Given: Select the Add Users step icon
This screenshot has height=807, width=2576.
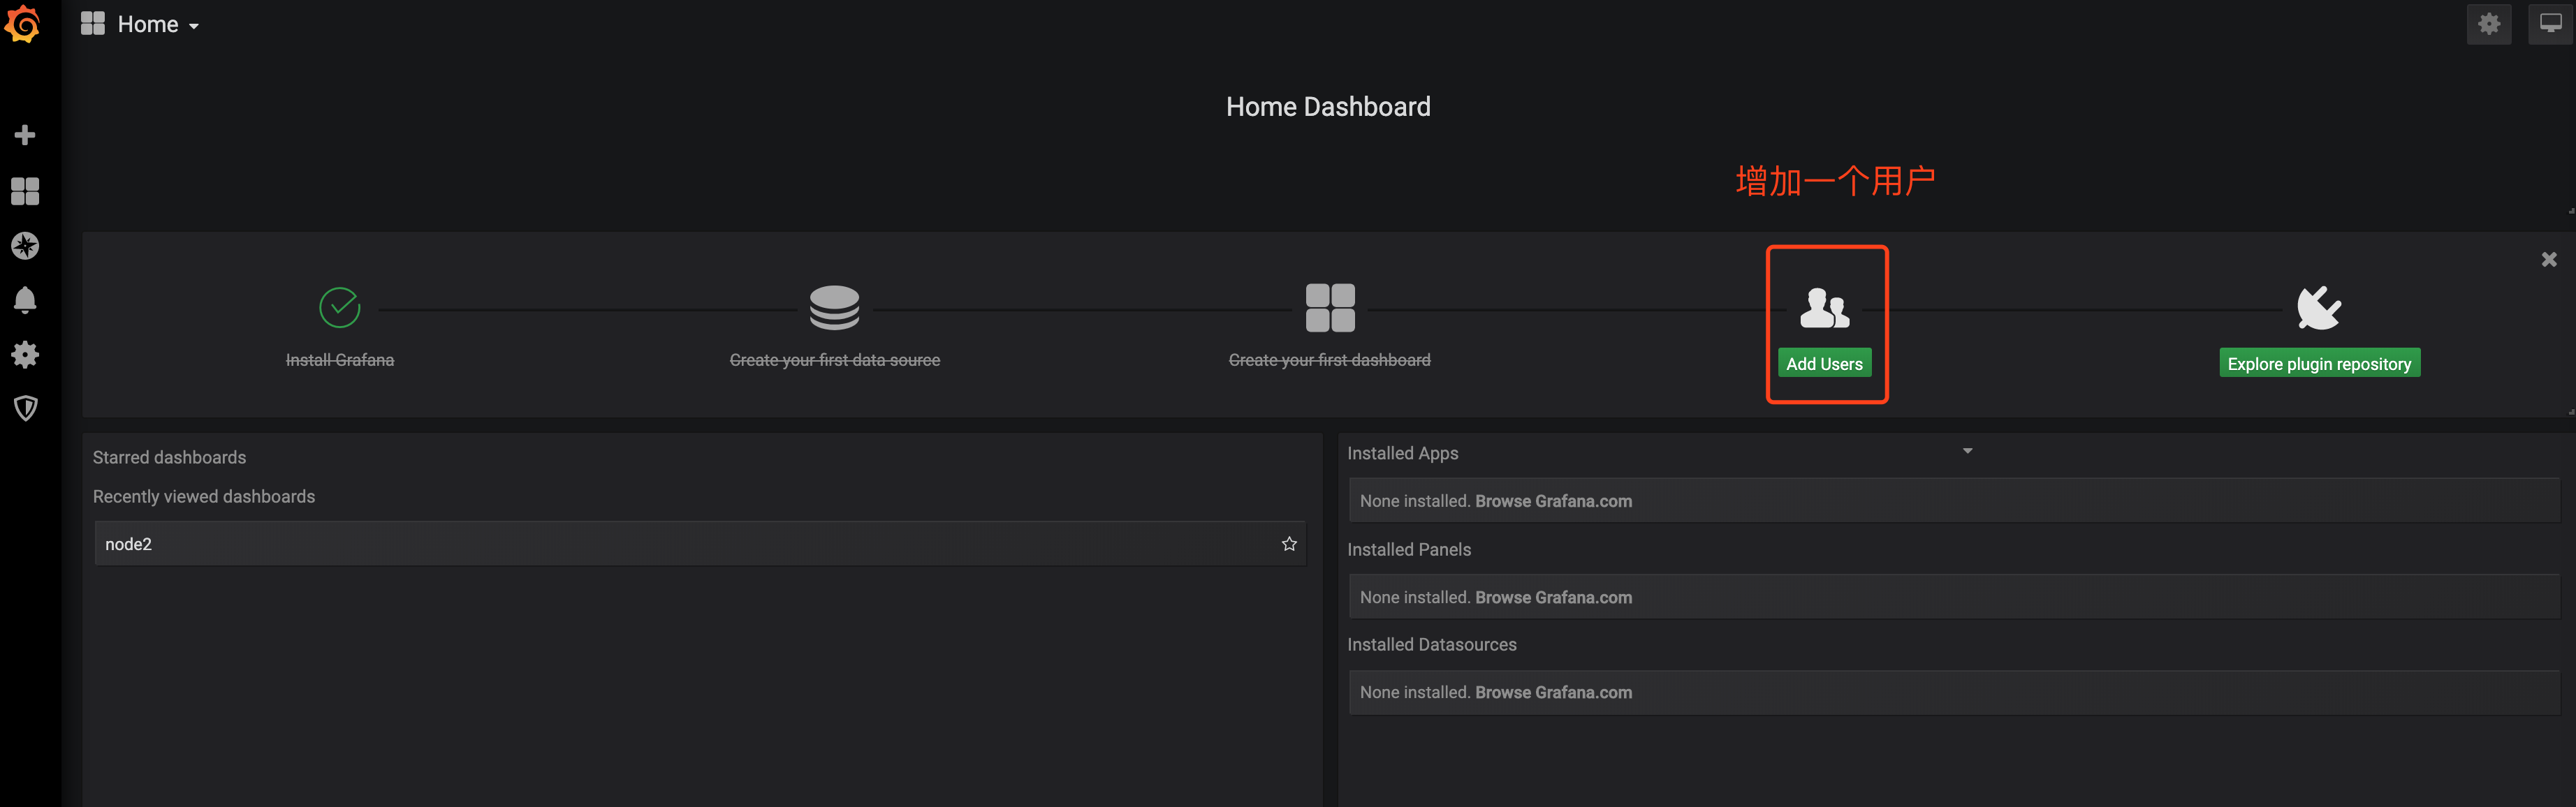Looking at the screenshot, I should 1825,308.
